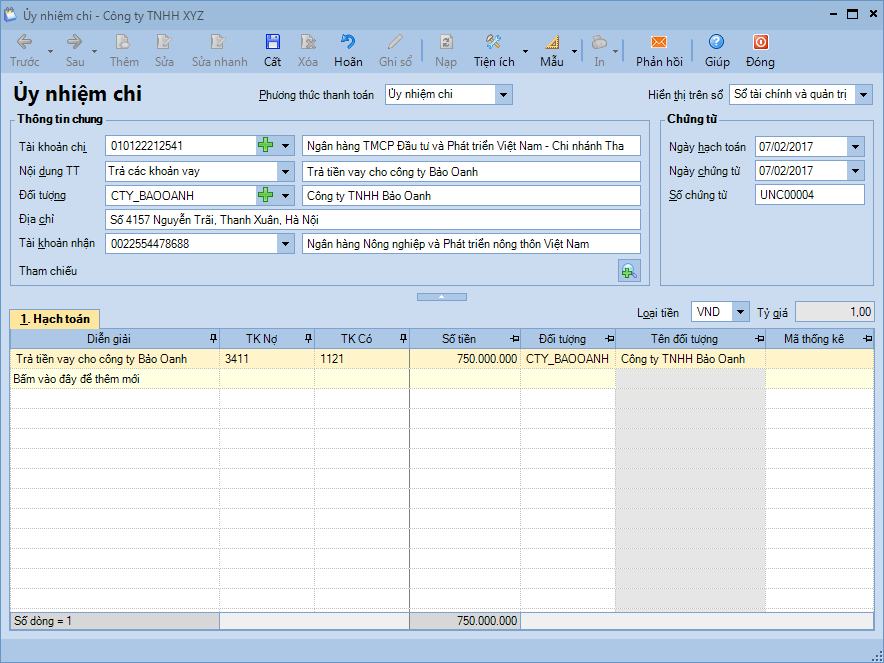Click the Mẫu template icon
The height and width of the screenshot is (663, 884).
pos(552,42)
